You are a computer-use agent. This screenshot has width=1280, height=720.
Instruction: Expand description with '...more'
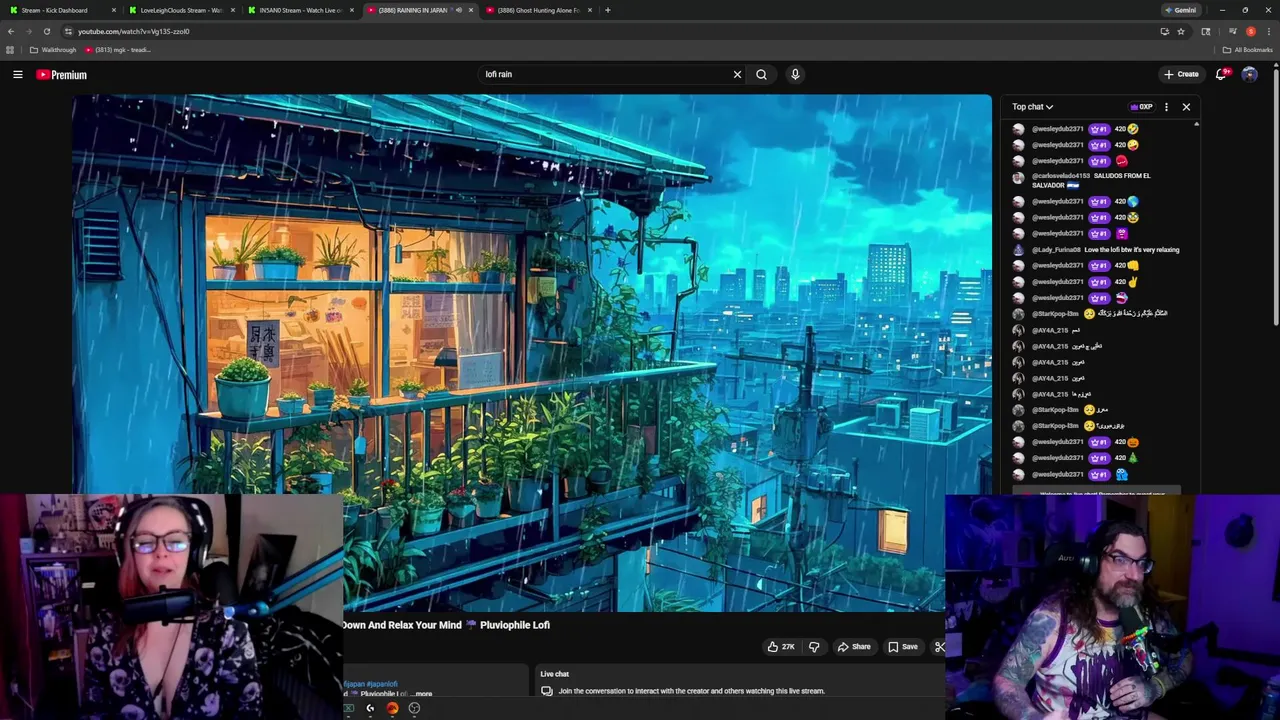[x=423, y=693]
